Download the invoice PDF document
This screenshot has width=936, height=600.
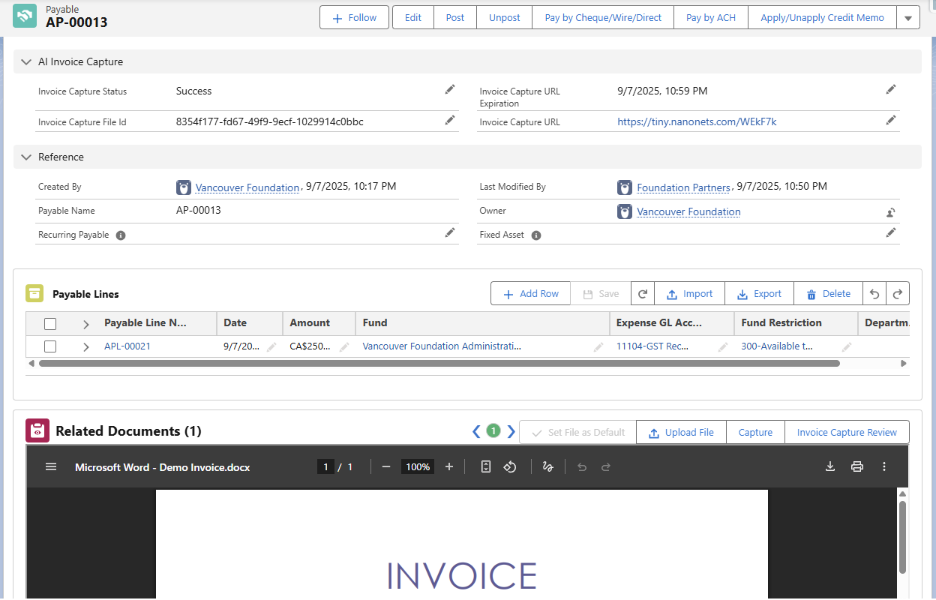pos(830,467)
